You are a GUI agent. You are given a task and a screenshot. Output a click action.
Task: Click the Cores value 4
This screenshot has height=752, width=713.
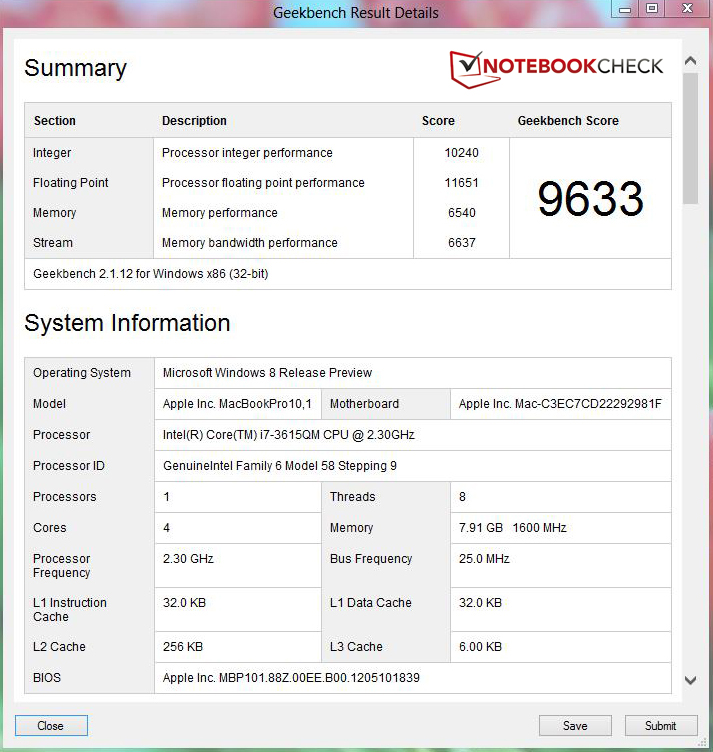[x=166, y=528]
